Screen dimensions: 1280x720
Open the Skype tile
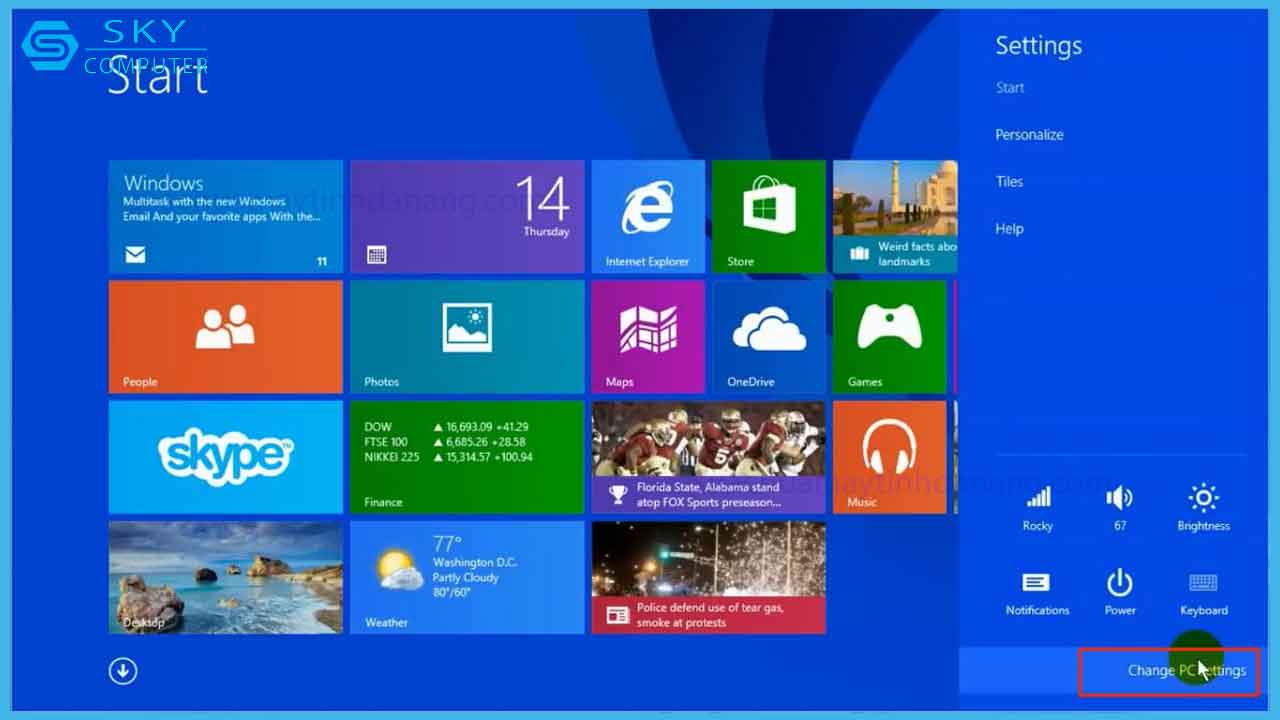coord(225,456)
